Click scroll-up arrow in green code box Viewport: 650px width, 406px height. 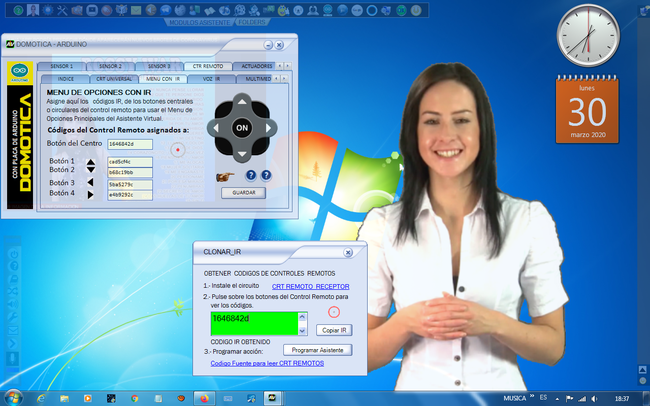(x=302, y=317)
